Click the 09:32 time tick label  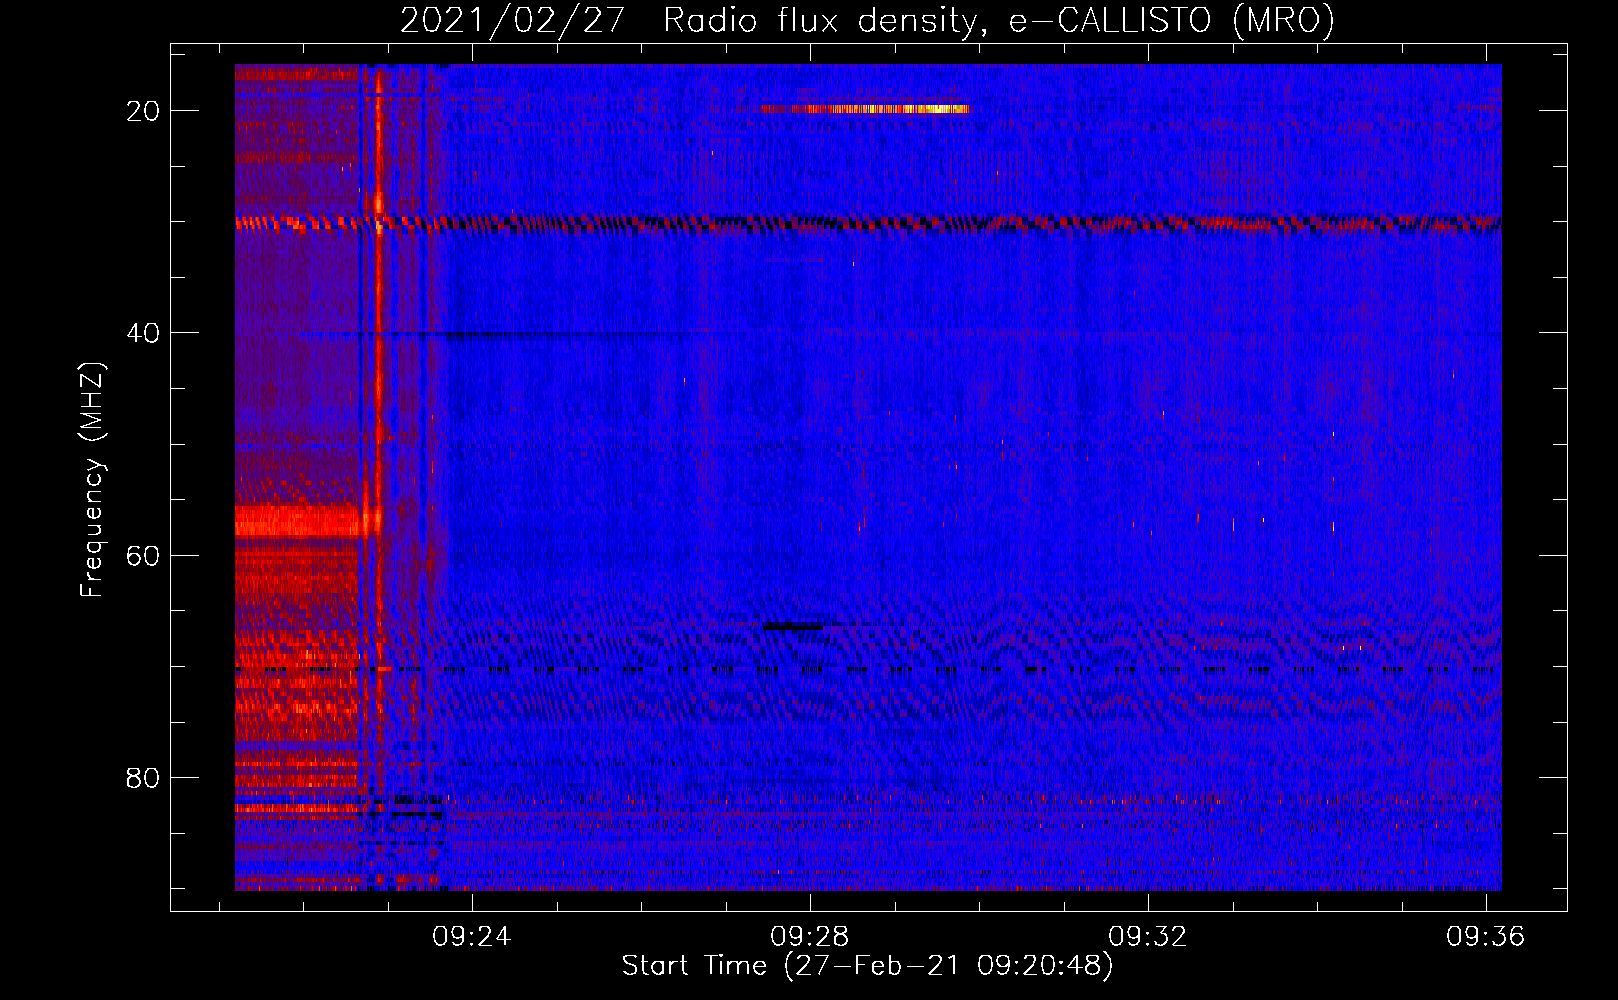pos(1148,936)
